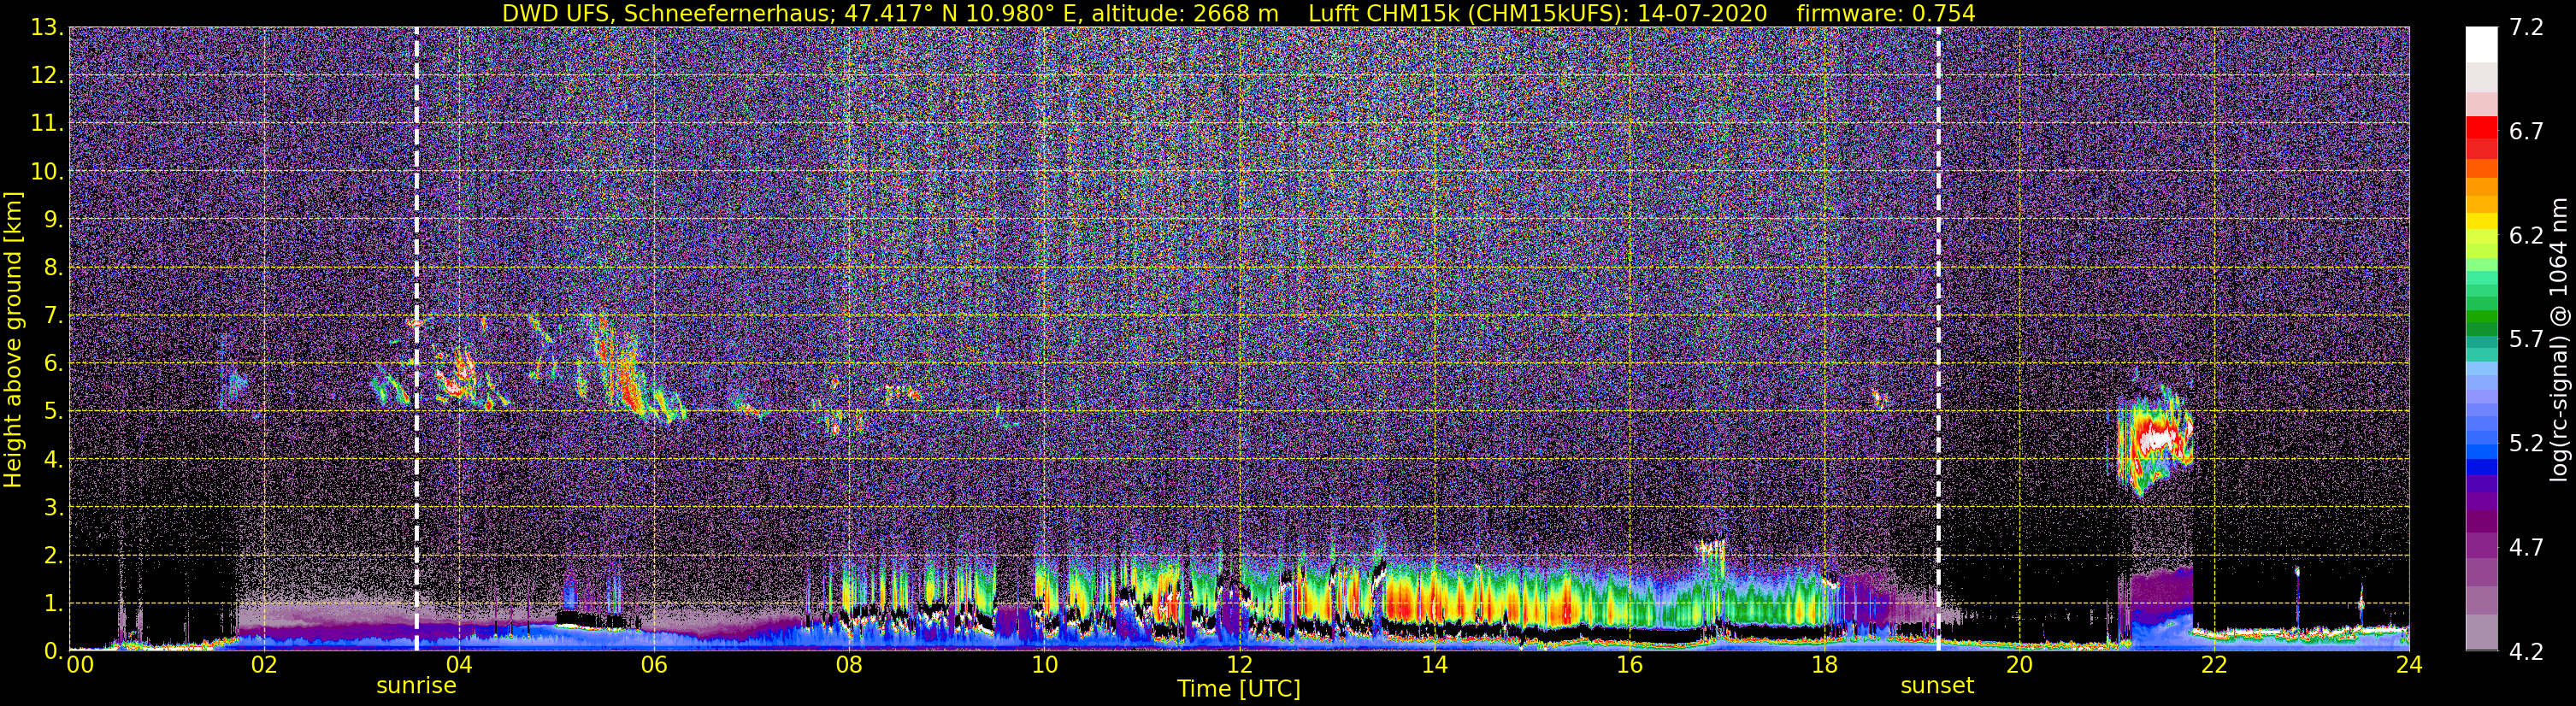This screenshot has height=706, width=2576.
Task: Click time axis tick label 18
Action: click(1824, 666)
